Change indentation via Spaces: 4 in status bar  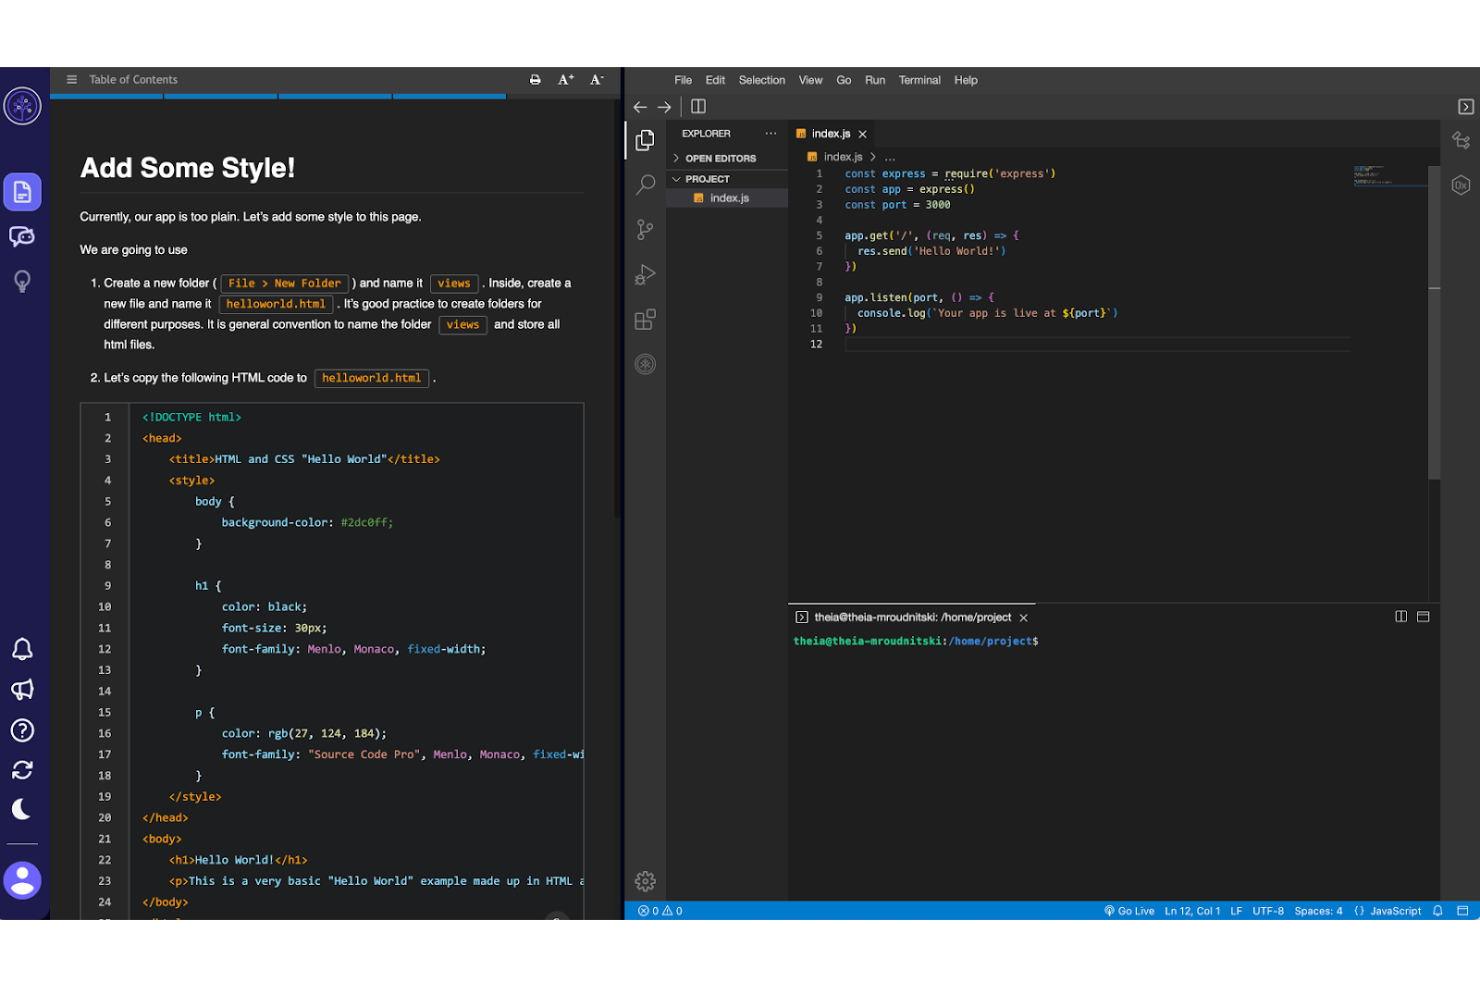pyautogui.click(x=1317, y=910)
